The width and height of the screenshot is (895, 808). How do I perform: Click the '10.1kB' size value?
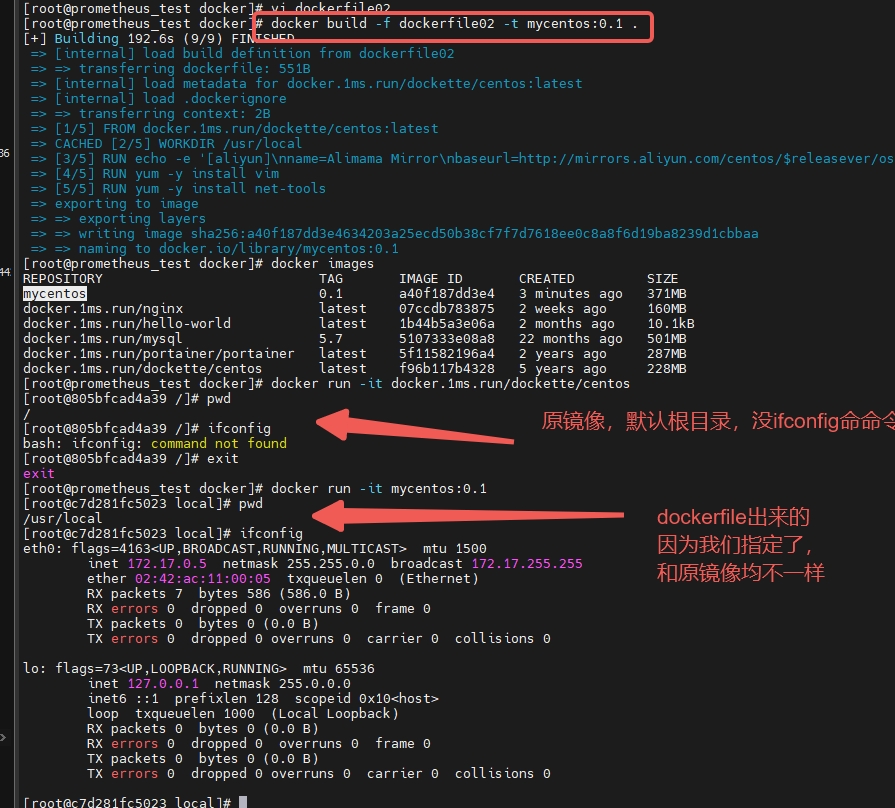click(x=671, y=324)
